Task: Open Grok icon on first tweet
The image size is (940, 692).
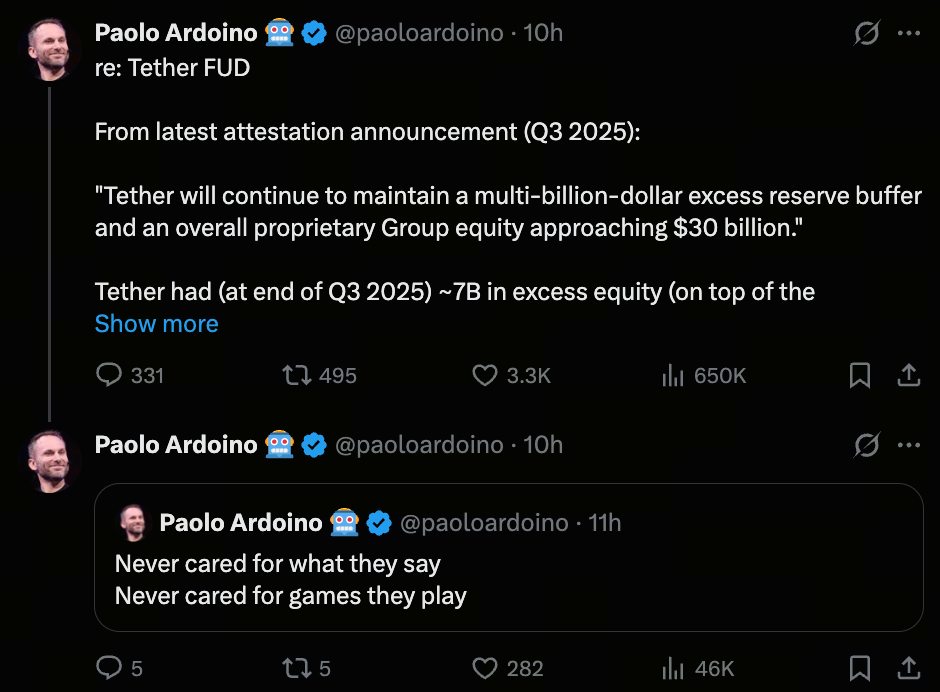Action: click(x=866, y=33)
